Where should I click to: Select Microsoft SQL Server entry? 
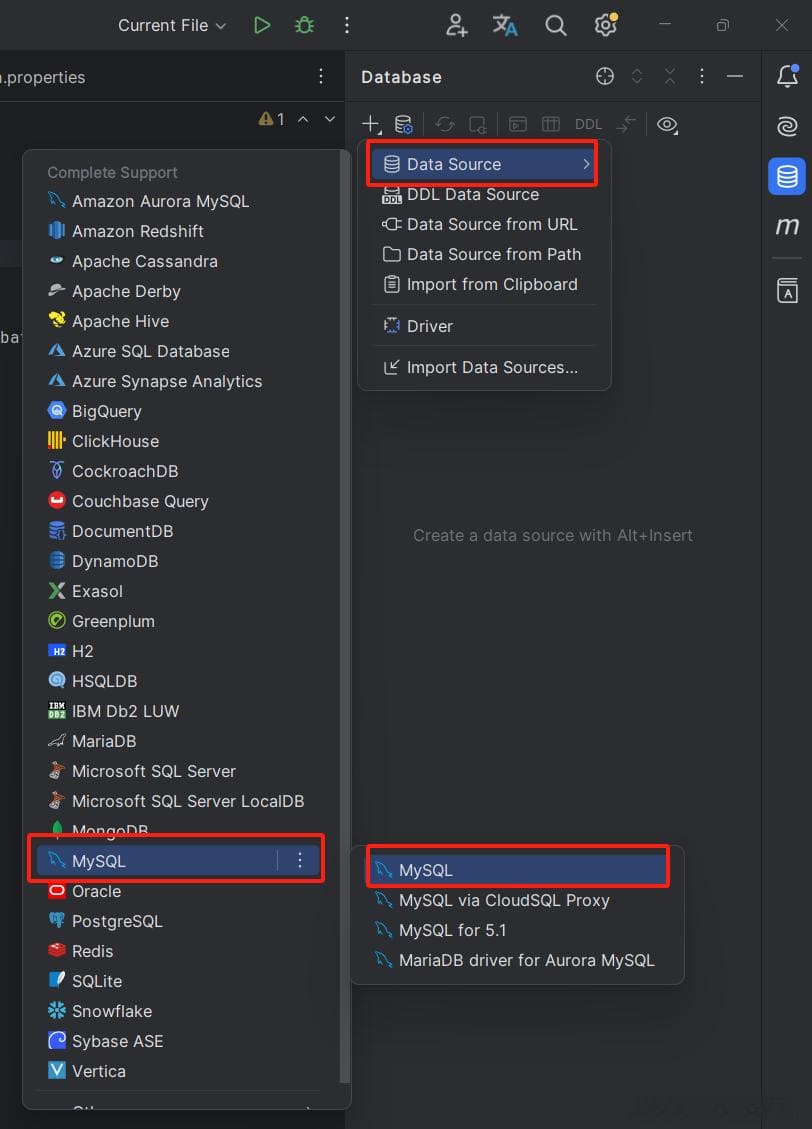click(178, 771)
